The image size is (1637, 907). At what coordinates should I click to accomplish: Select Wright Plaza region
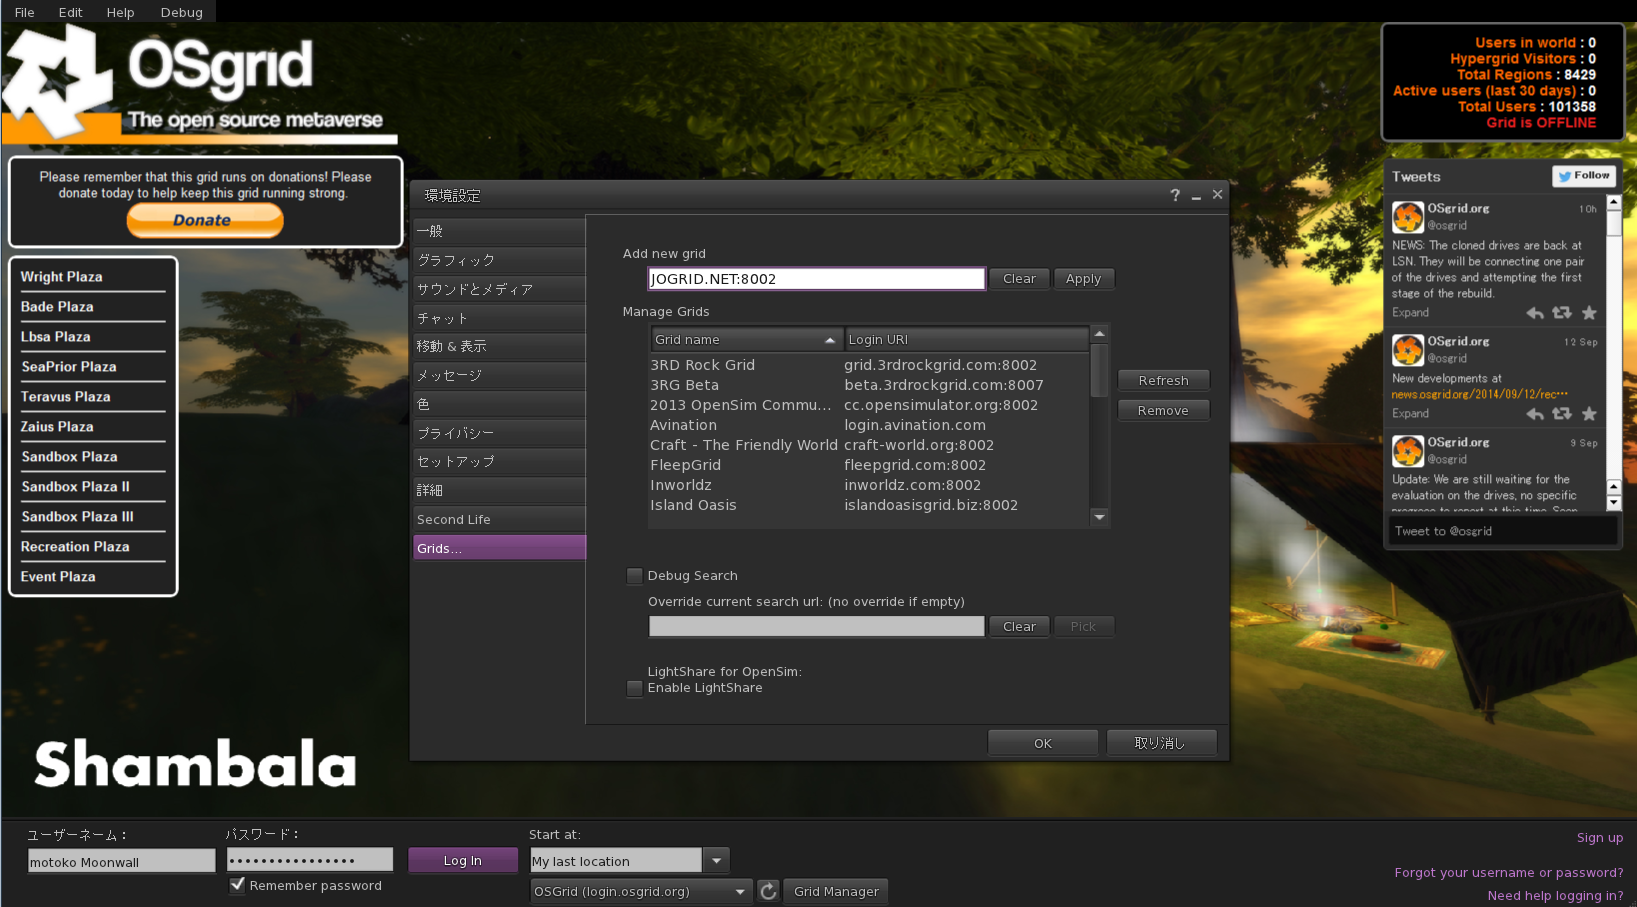coord(62,277)
